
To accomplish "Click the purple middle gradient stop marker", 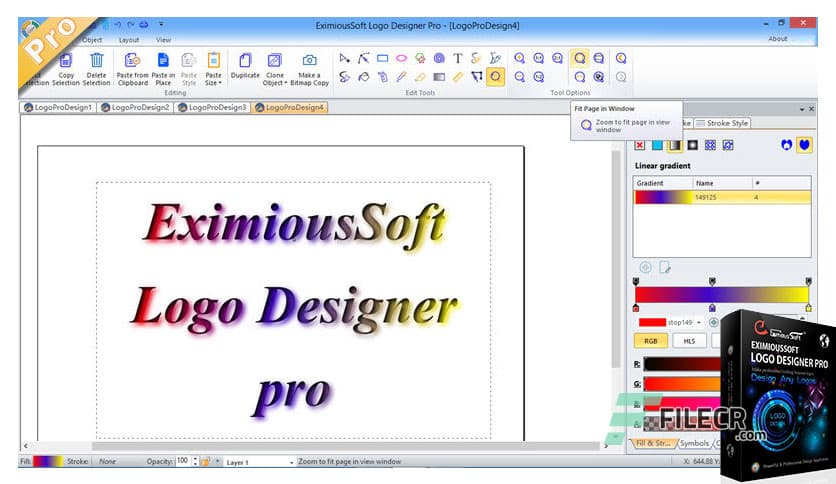I will pyautogui.click(x=712, y=308).
